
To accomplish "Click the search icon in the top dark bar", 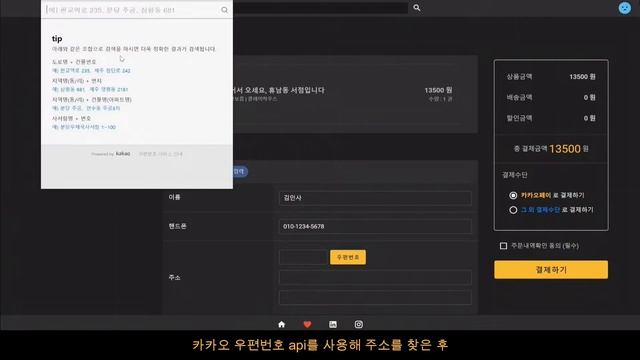I will [416, 7].
